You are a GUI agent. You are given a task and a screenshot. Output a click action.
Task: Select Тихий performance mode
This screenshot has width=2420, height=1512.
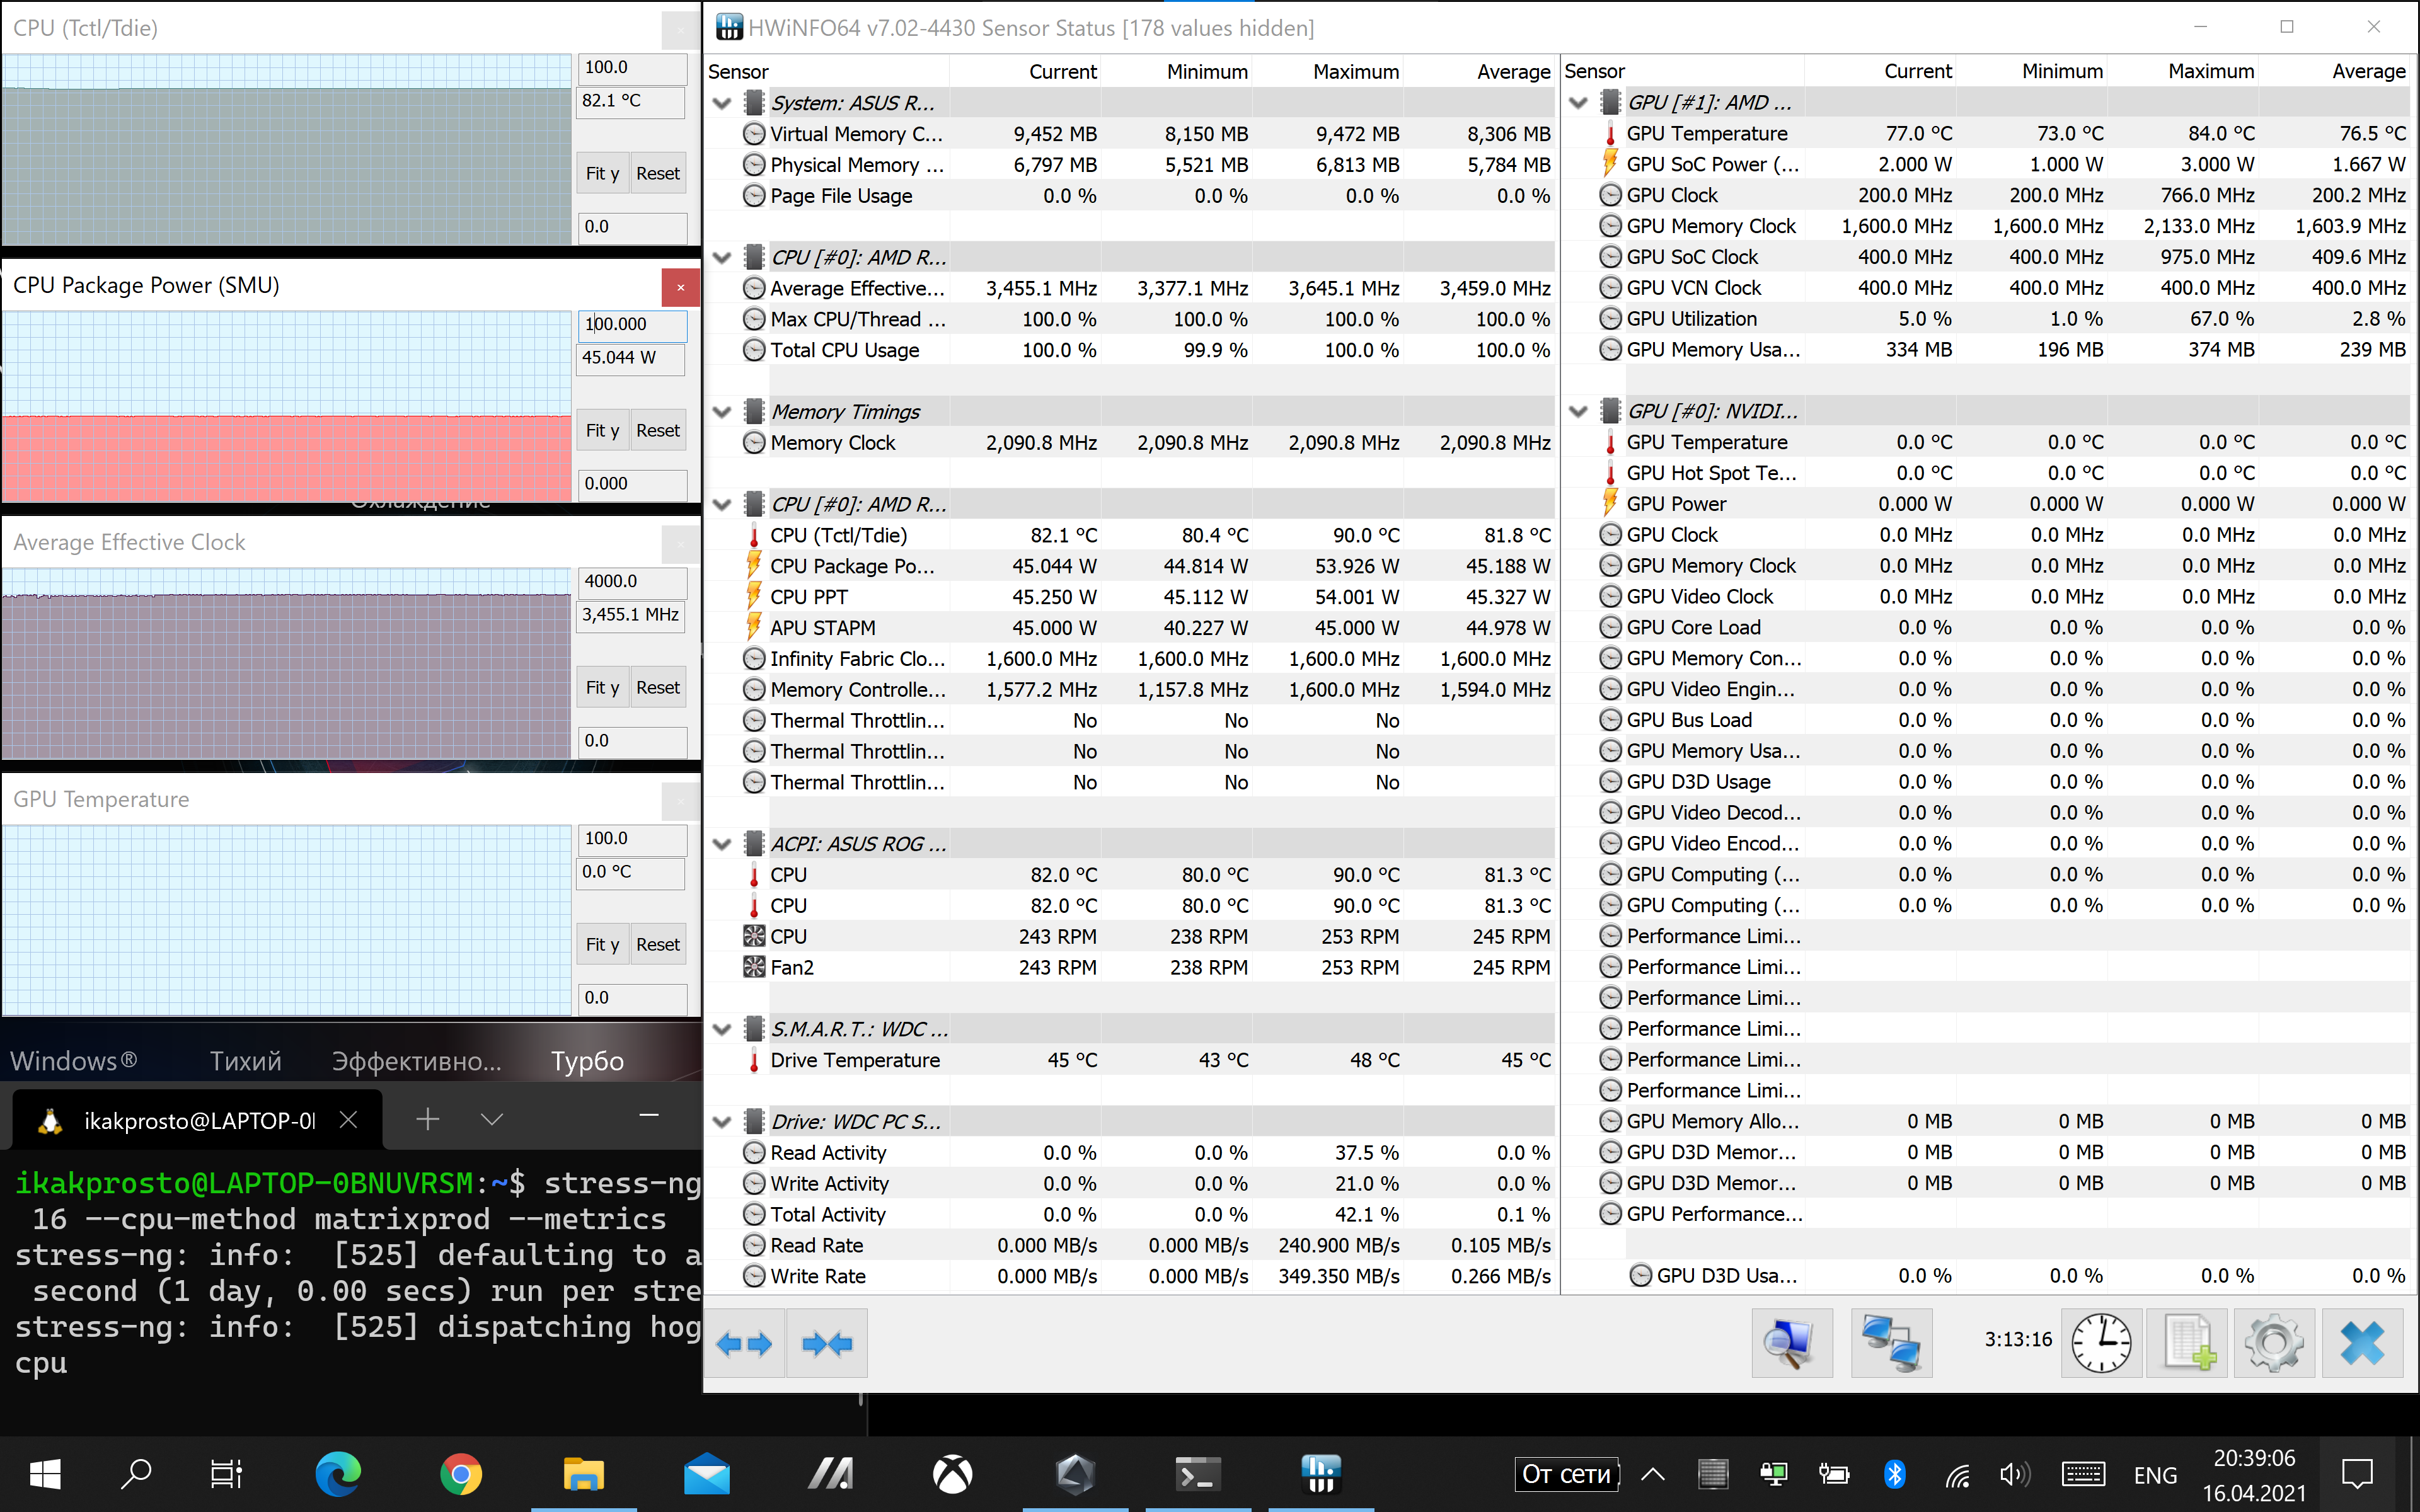(246, 1061)
